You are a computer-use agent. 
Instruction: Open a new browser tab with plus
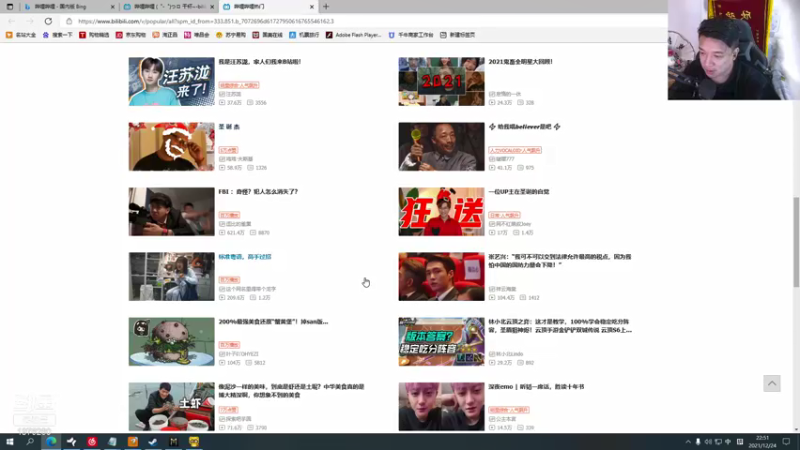326,7
